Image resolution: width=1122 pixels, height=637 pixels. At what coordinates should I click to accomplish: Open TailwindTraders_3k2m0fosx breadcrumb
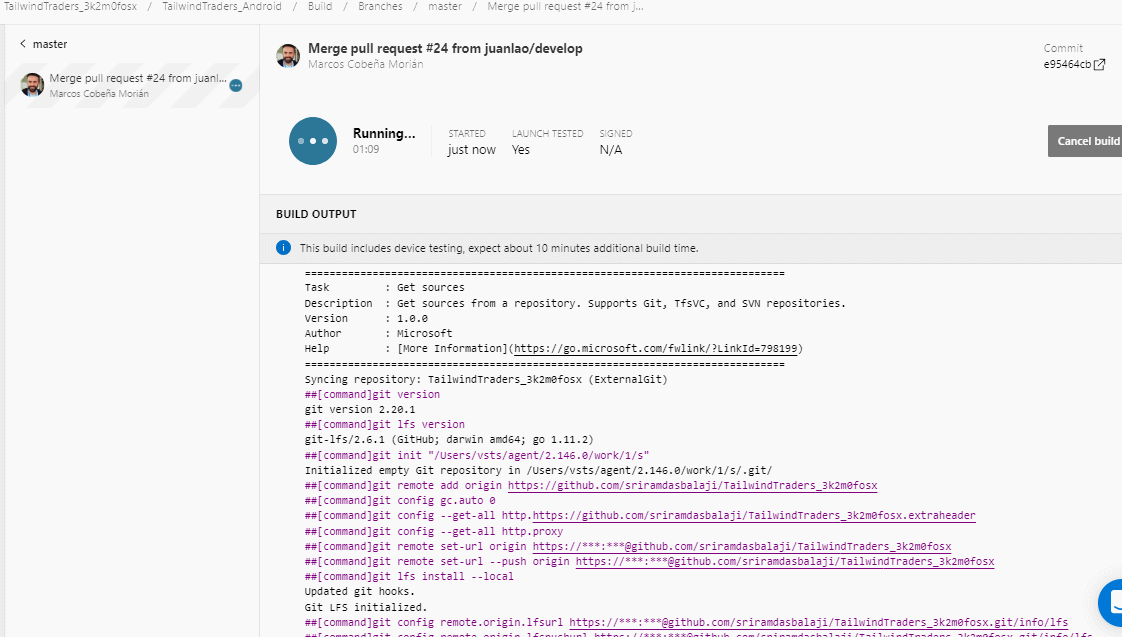(70, 6)
